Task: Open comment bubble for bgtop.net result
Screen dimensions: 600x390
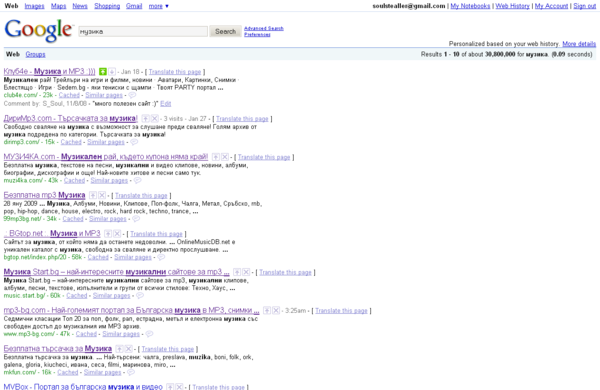Action: tap(161, 257)
